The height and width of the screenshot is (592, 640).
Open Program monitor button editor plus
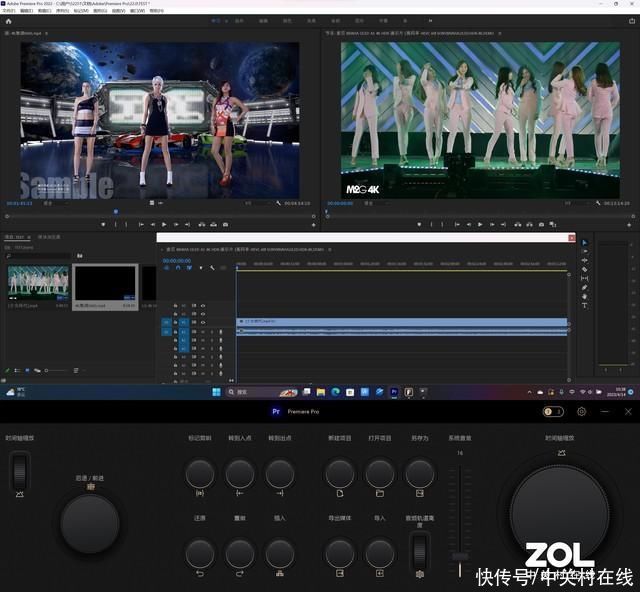[629, 225]
